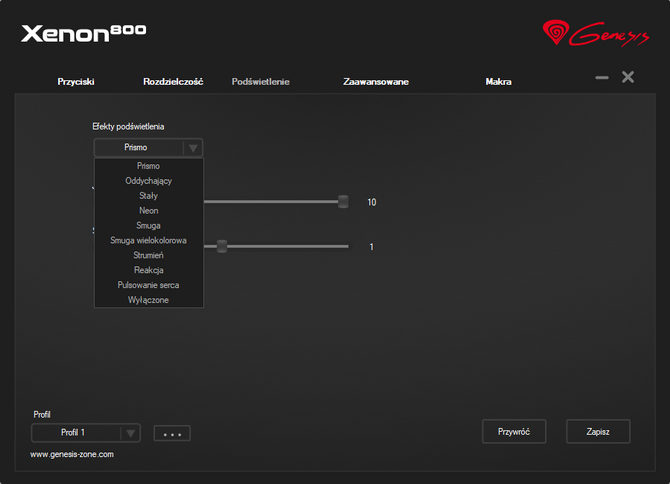Click the Przywróć button
This screenshot has height=484, width=670.
[x=514, y=431]
